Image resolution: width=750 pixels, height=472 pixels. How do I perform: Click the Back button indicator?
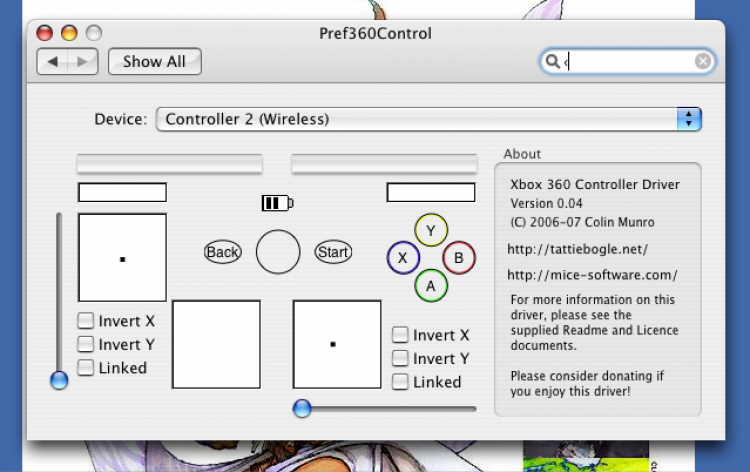click(x=223, y=252)
